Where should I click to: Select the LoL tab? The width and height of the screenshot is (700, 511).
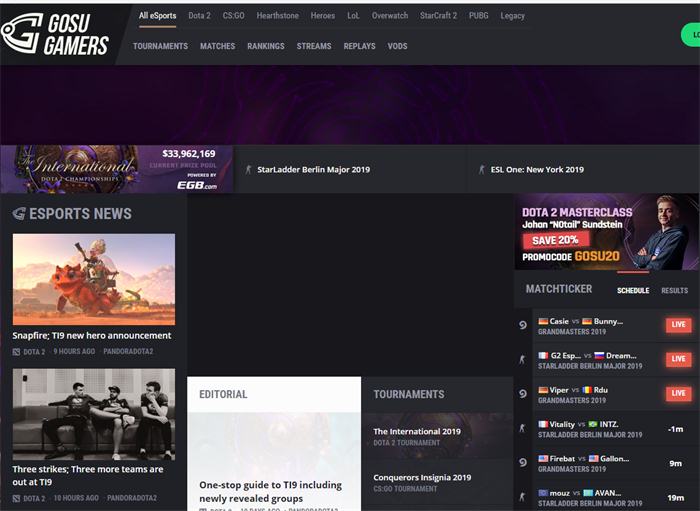[x=353, y=16]
